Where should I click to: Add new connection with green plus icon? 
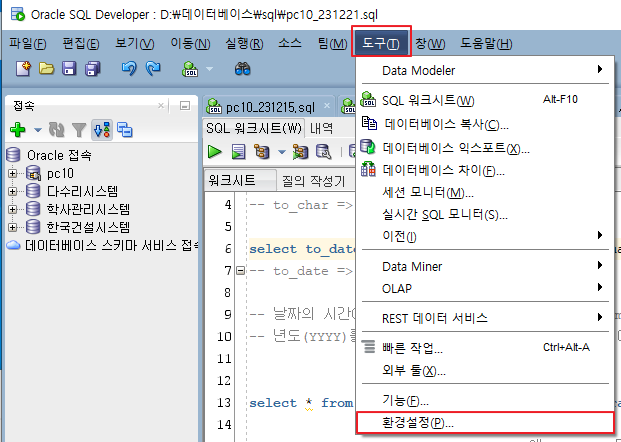(18, 130)
